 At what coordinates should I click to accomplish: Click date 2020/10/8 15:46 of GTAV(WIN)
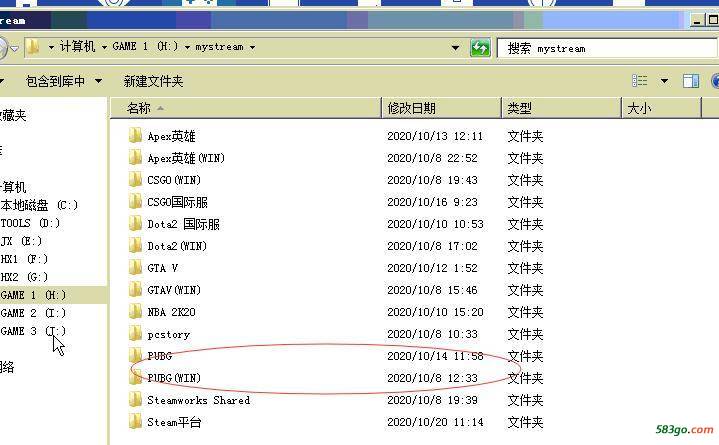[432, 290]
